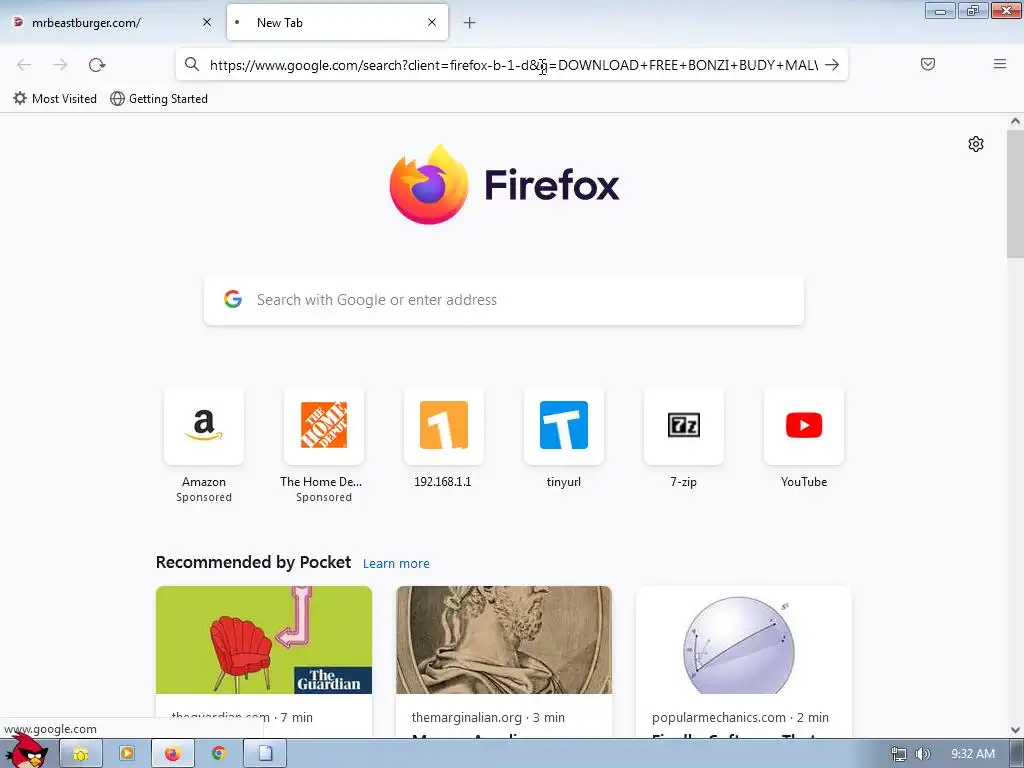Viewport: 1024px width, 768px height.
Task: Open a new tab with plus button
Action: (x=470, y=23)
